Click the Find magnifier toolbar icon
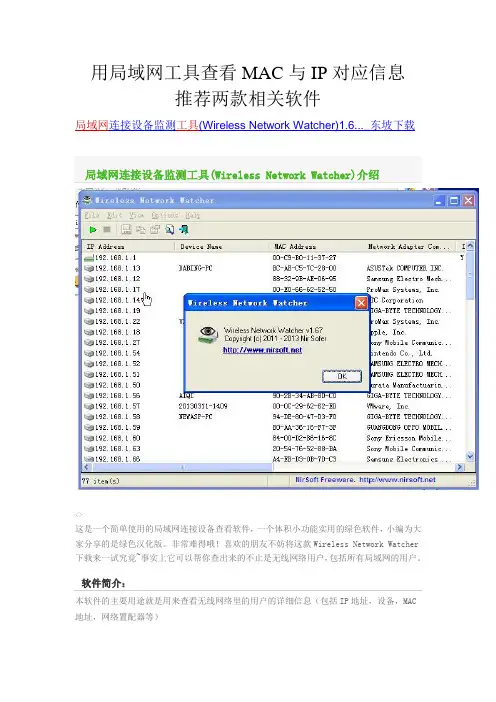 (169, 230)
